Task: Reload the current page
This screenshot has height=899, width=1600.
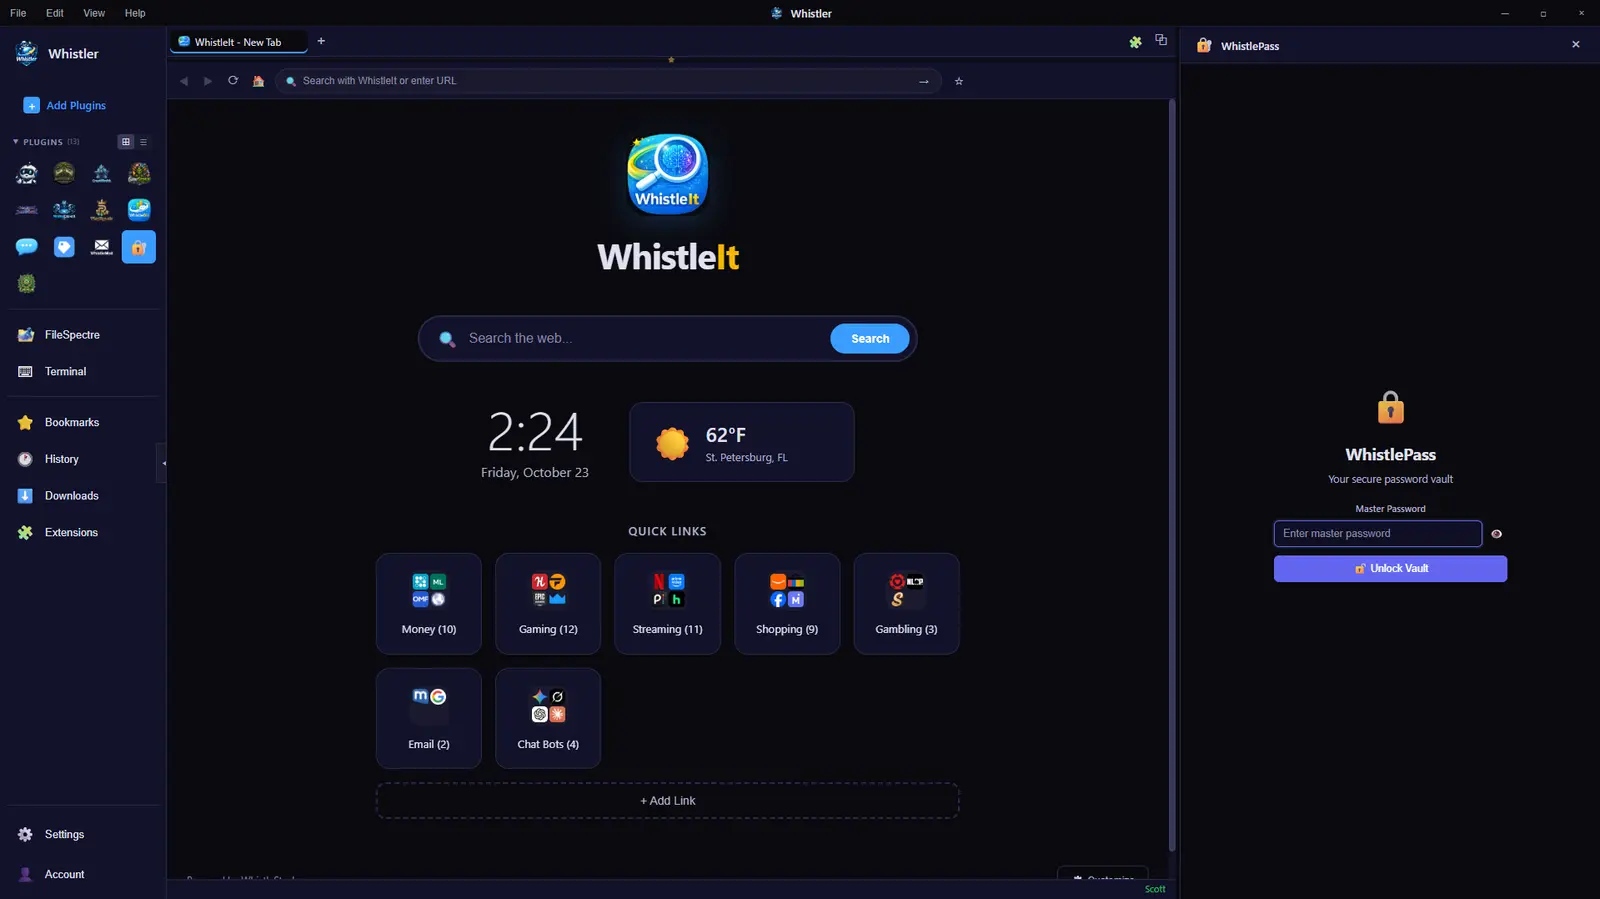Action: (x=233, y=81)
